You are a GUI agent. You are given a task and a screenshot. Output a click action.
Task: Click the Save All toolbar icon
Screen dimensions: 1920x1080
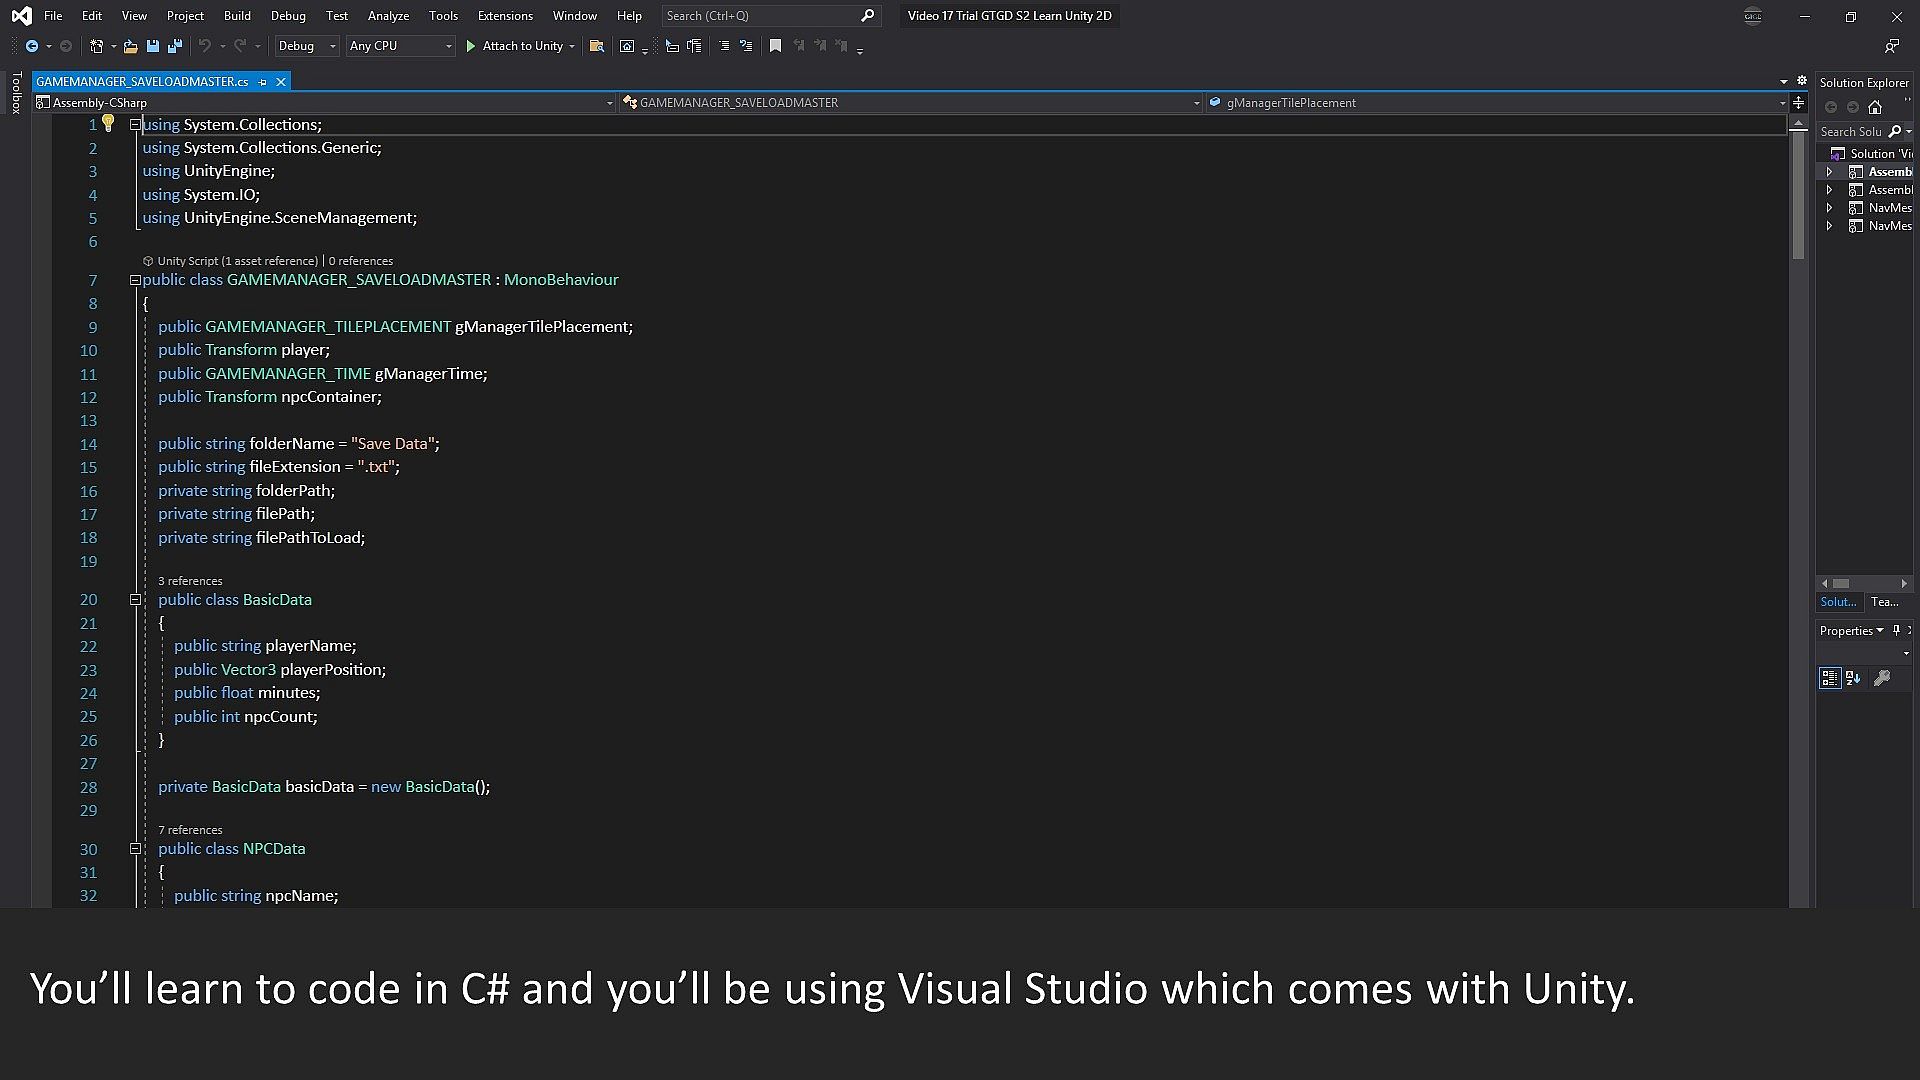(x=175, y=46)
